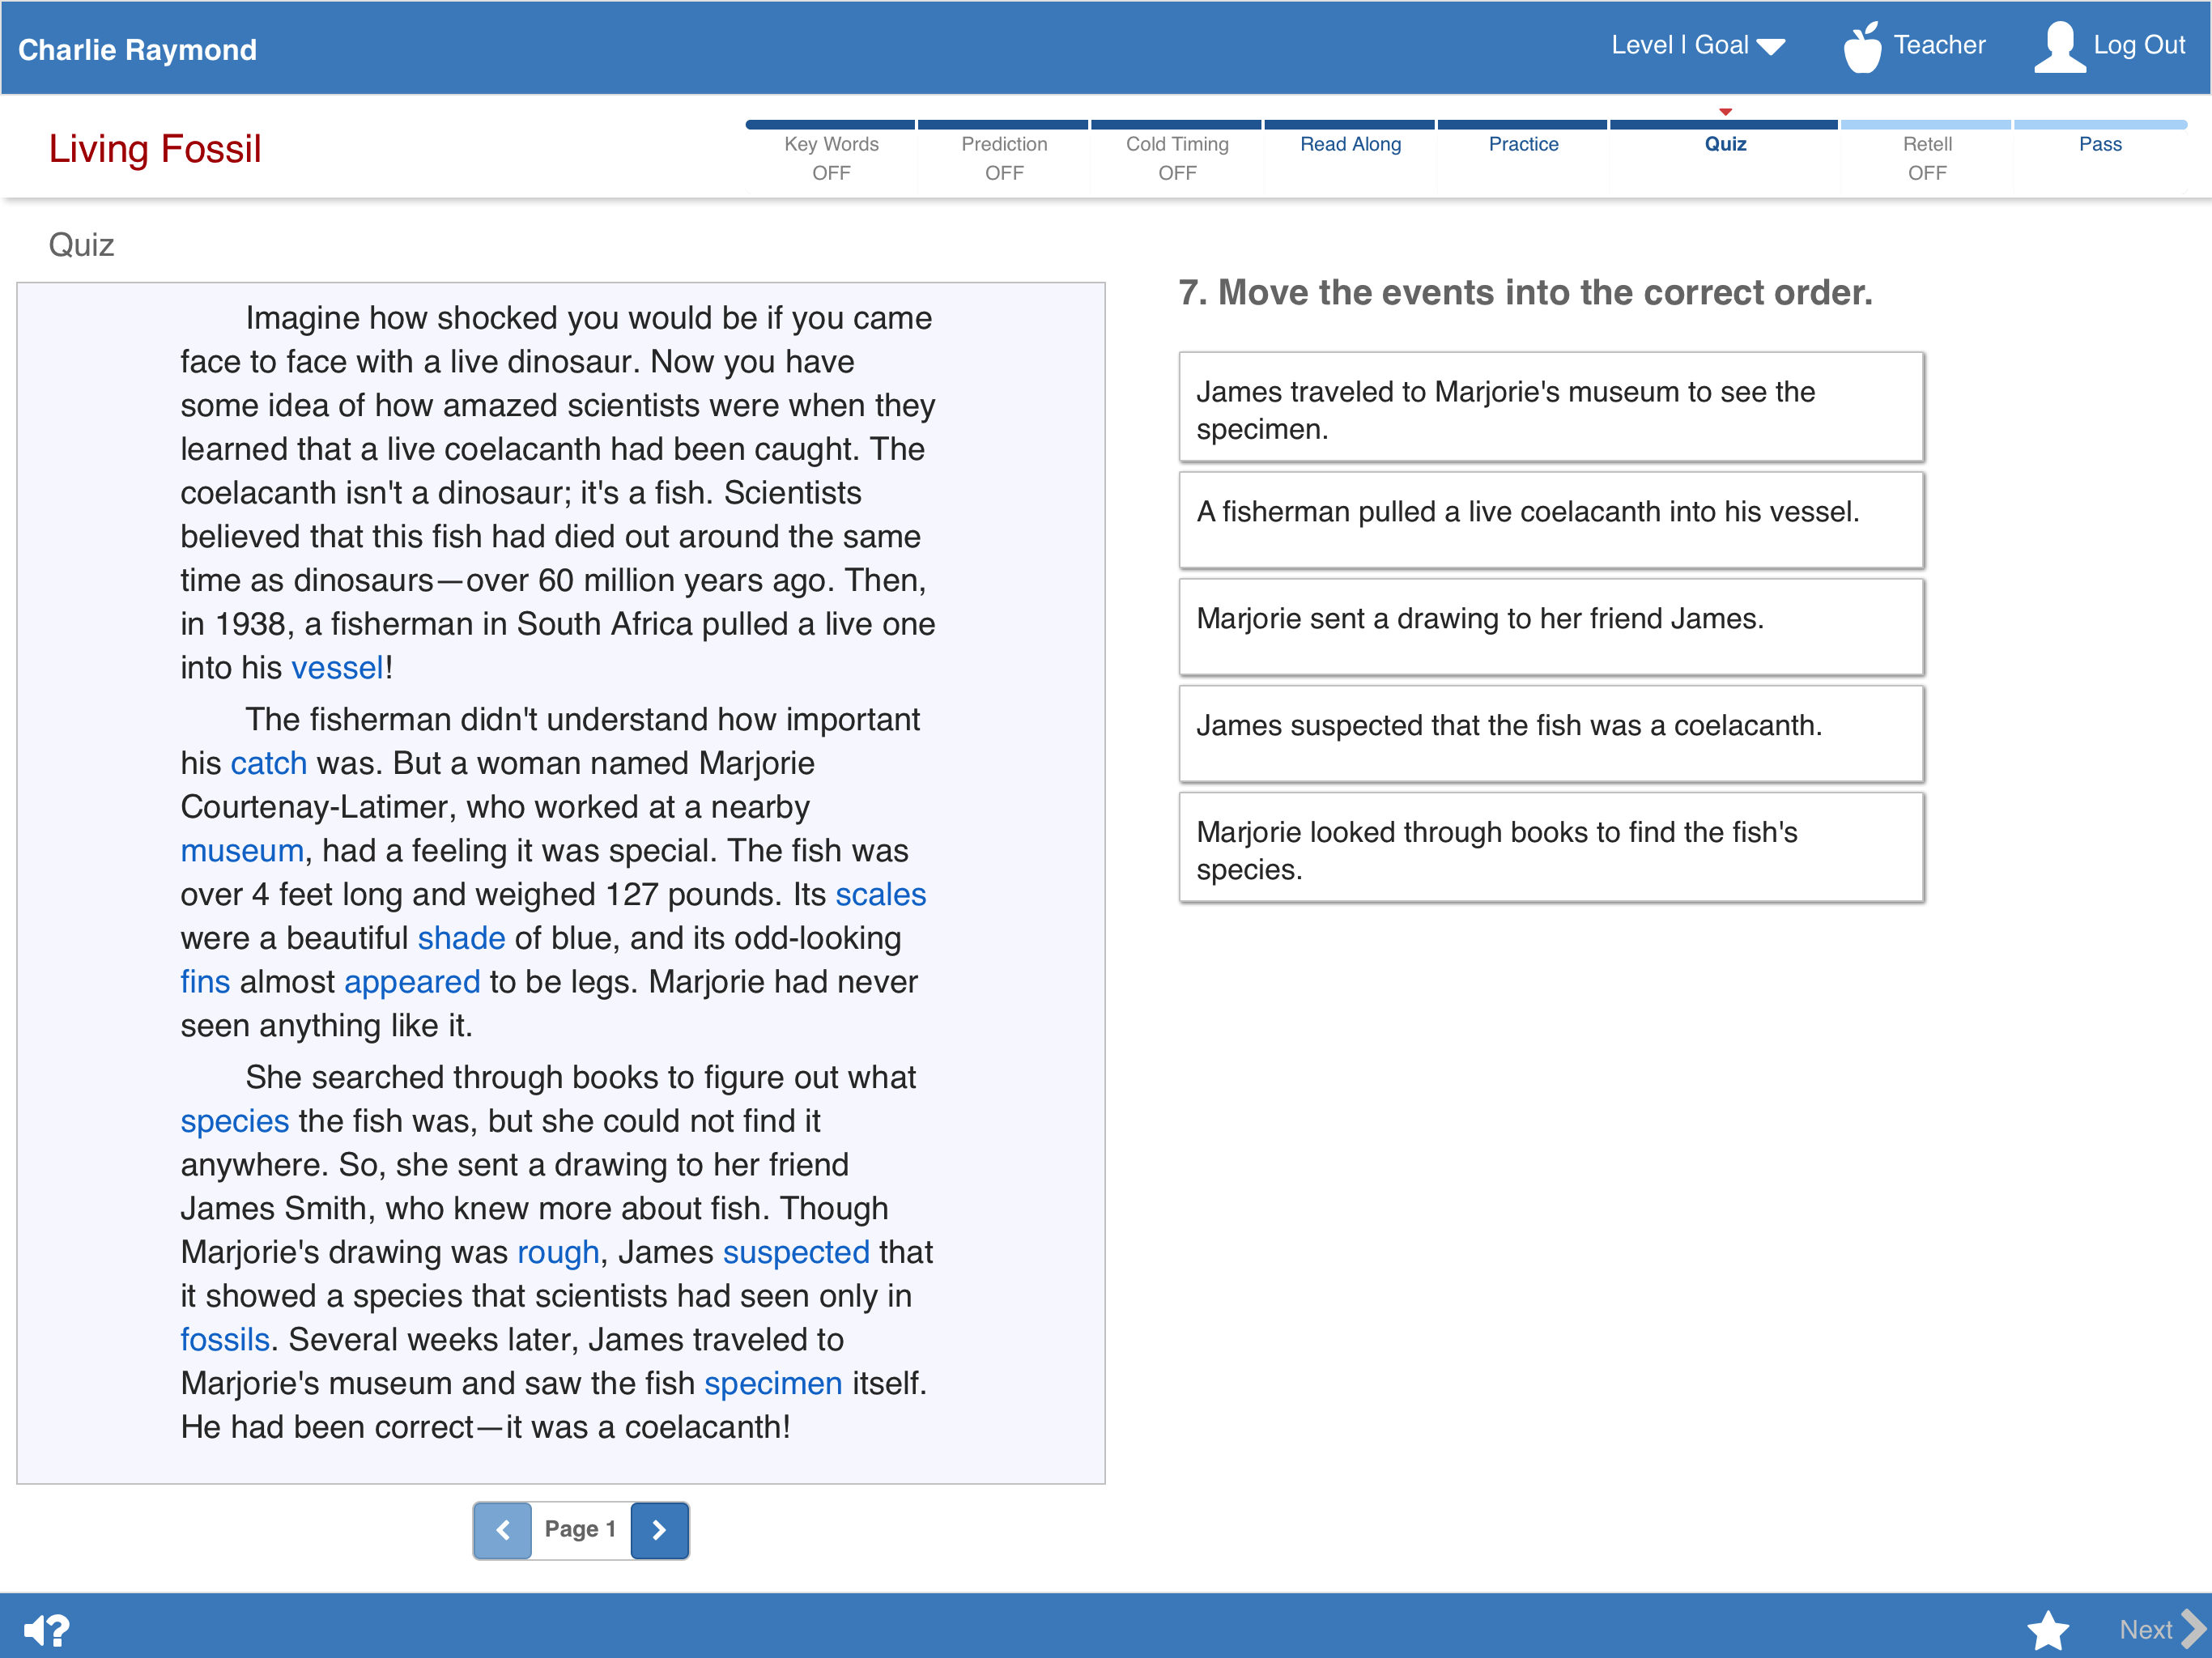Click the Teacher apple icon
Viewport: 2212px width, 1658px height.
coord(1861,47)
